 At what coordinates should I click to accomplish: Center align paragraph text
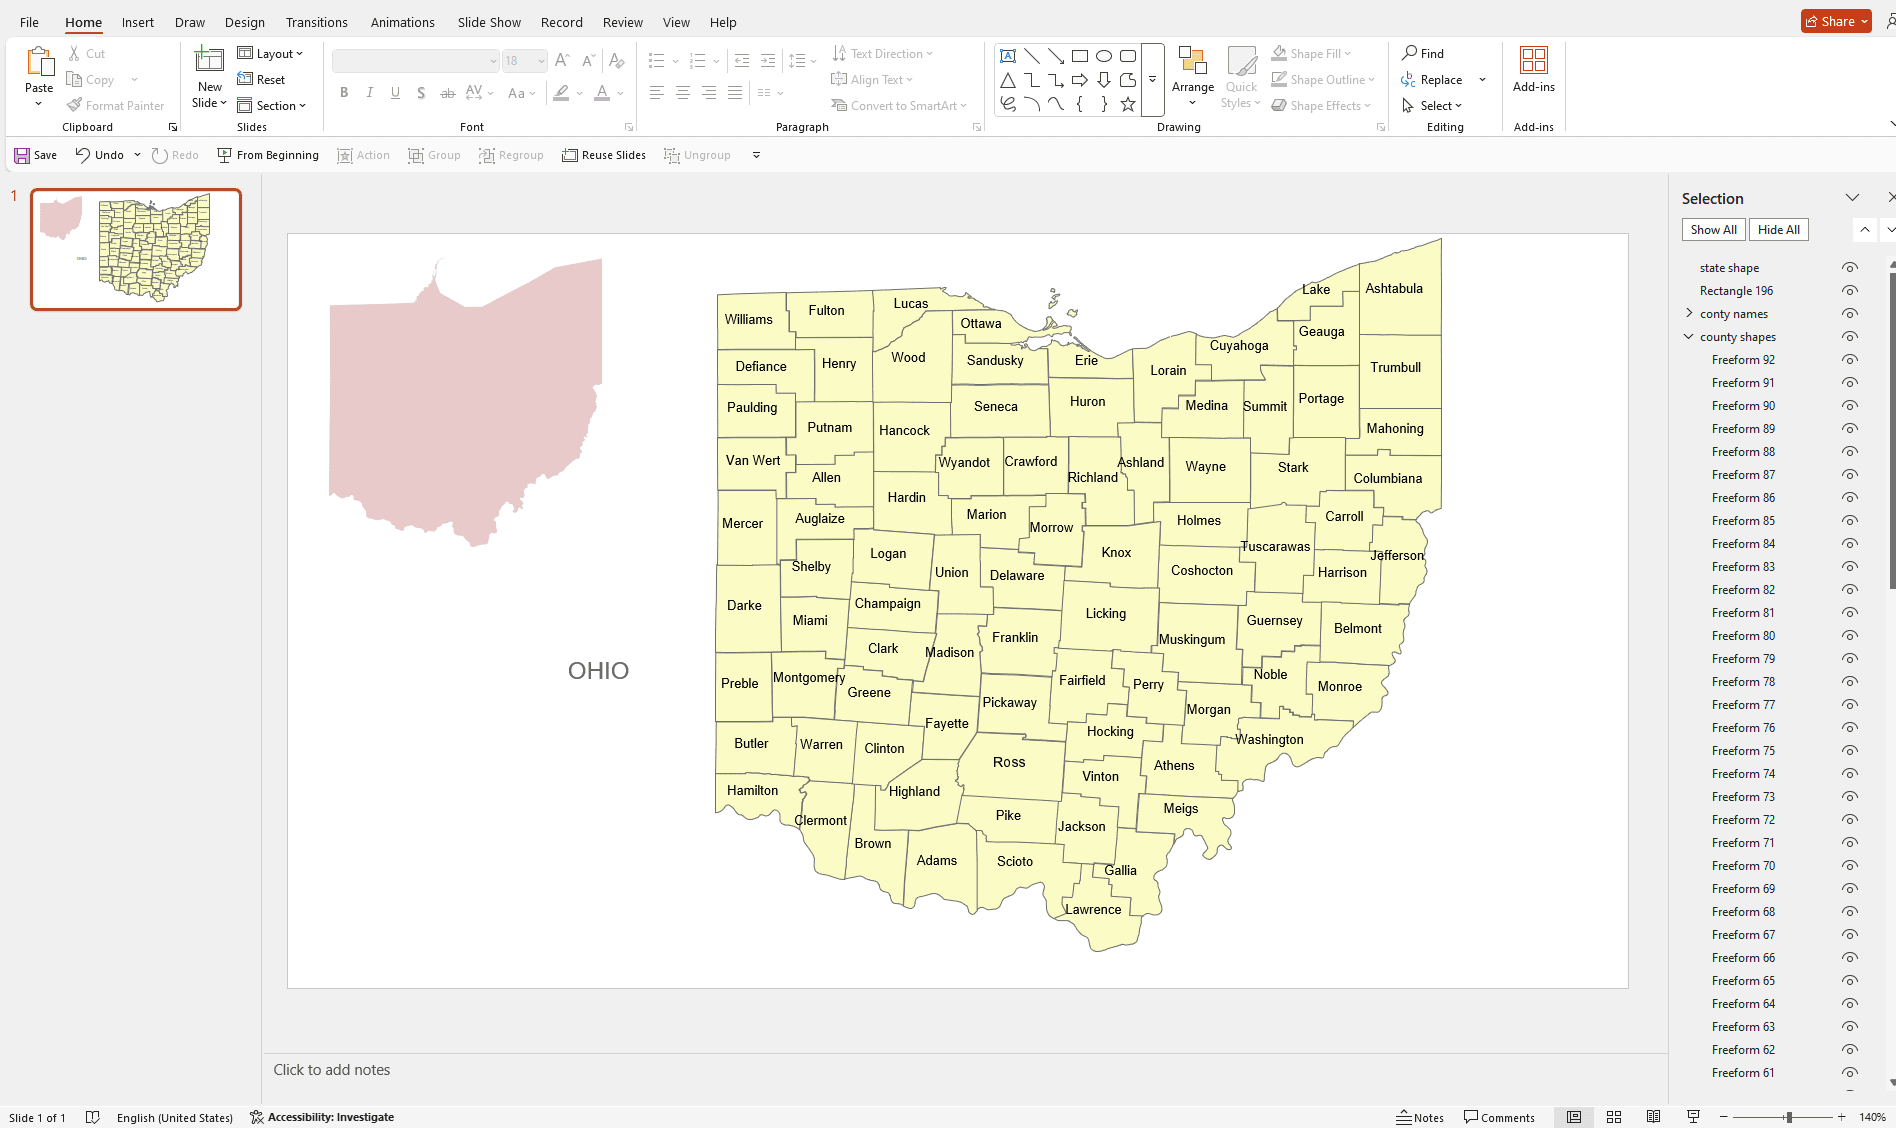[683, 93]
